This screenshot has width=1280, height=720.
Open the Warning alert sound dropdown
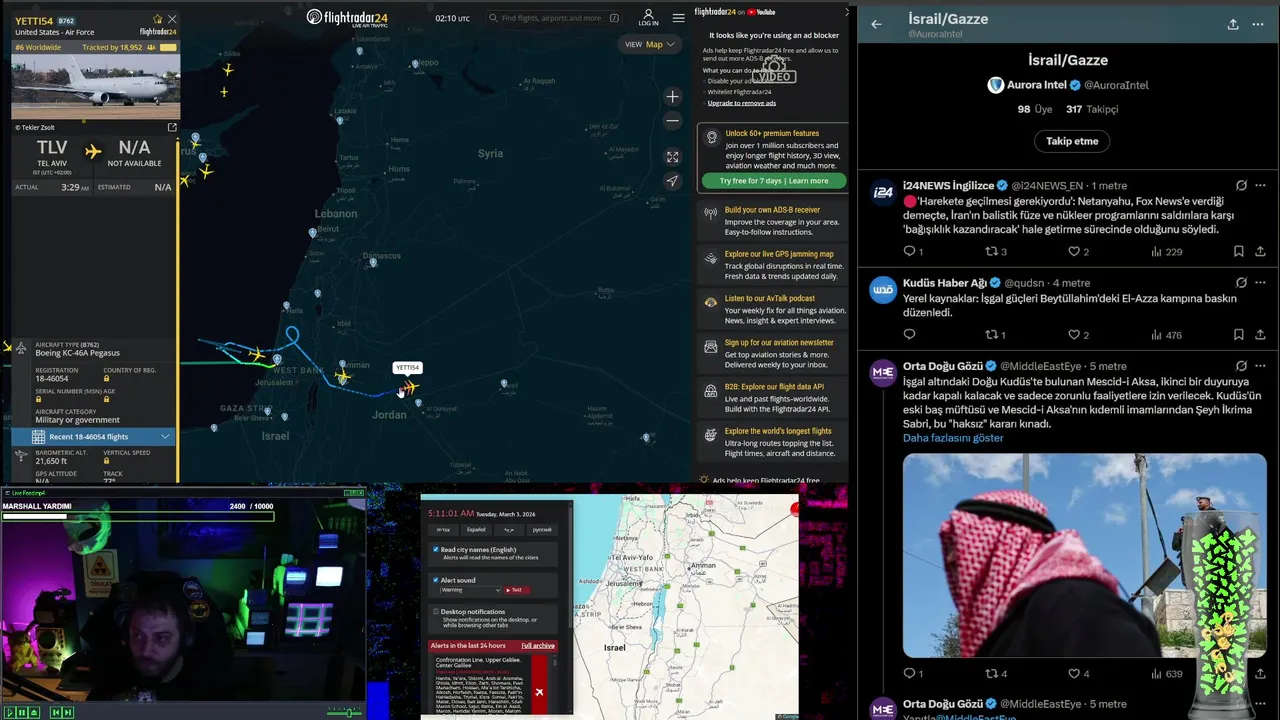469,590
